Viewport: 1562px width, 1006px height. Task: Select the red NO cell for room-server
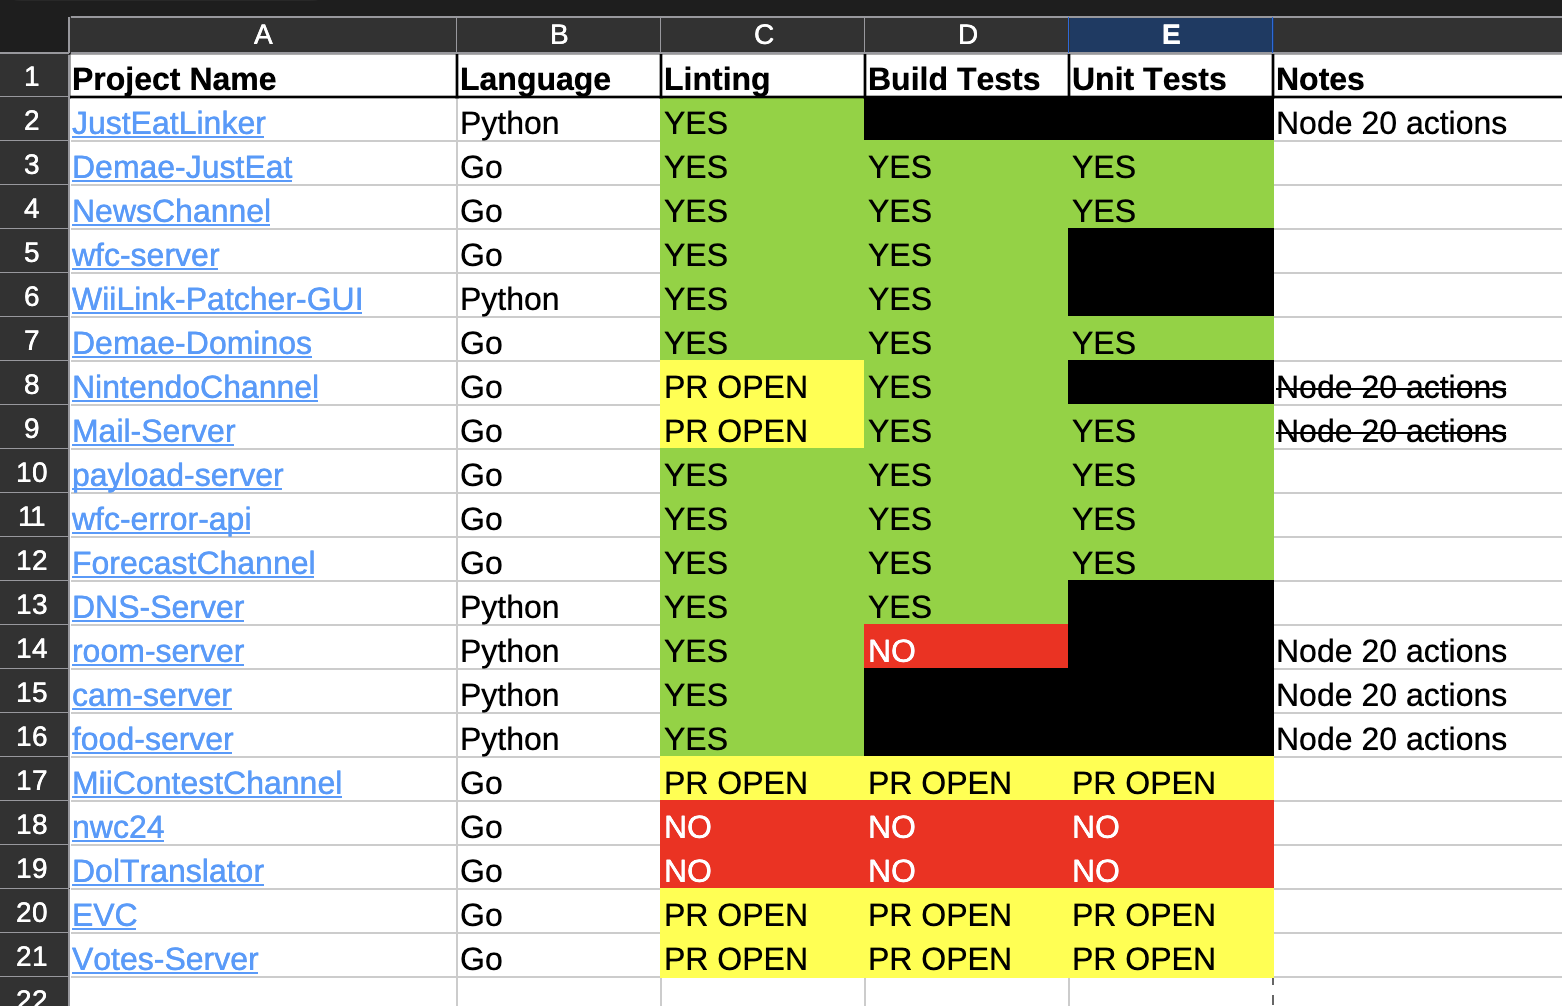pyautogui.click(x=967, y=648)
